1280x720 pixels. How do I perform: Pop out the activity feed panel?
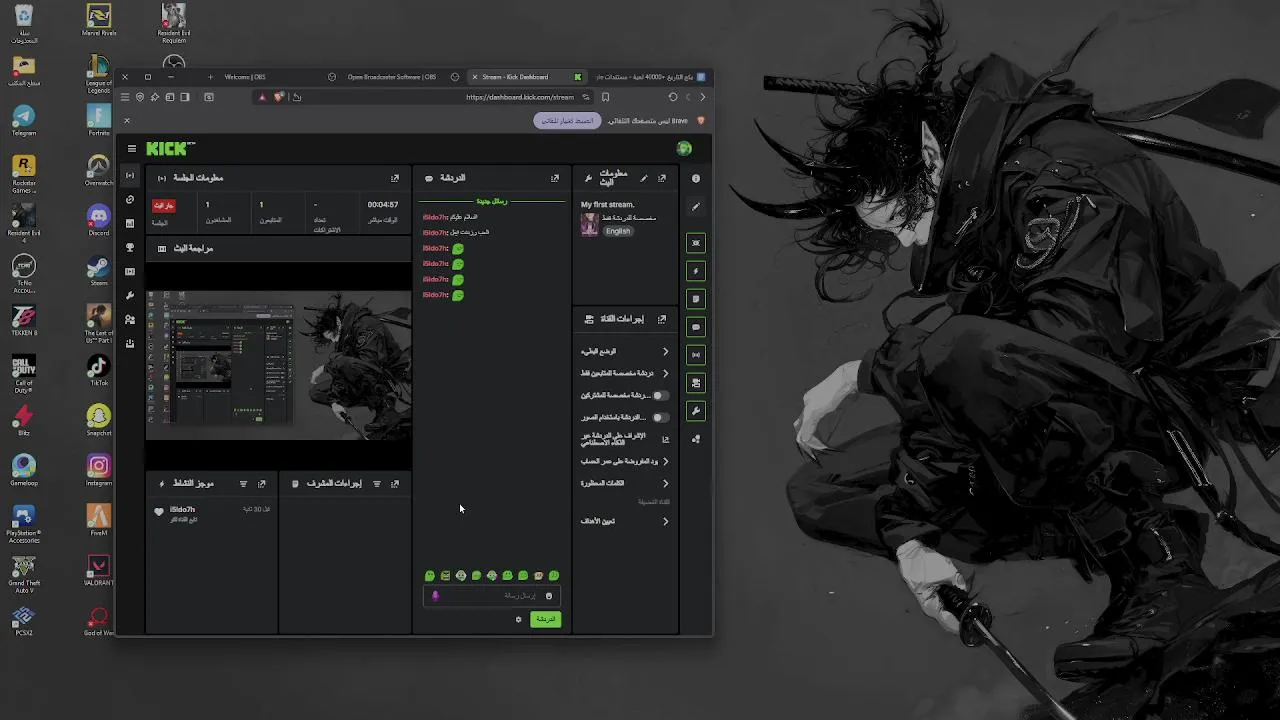262,484
